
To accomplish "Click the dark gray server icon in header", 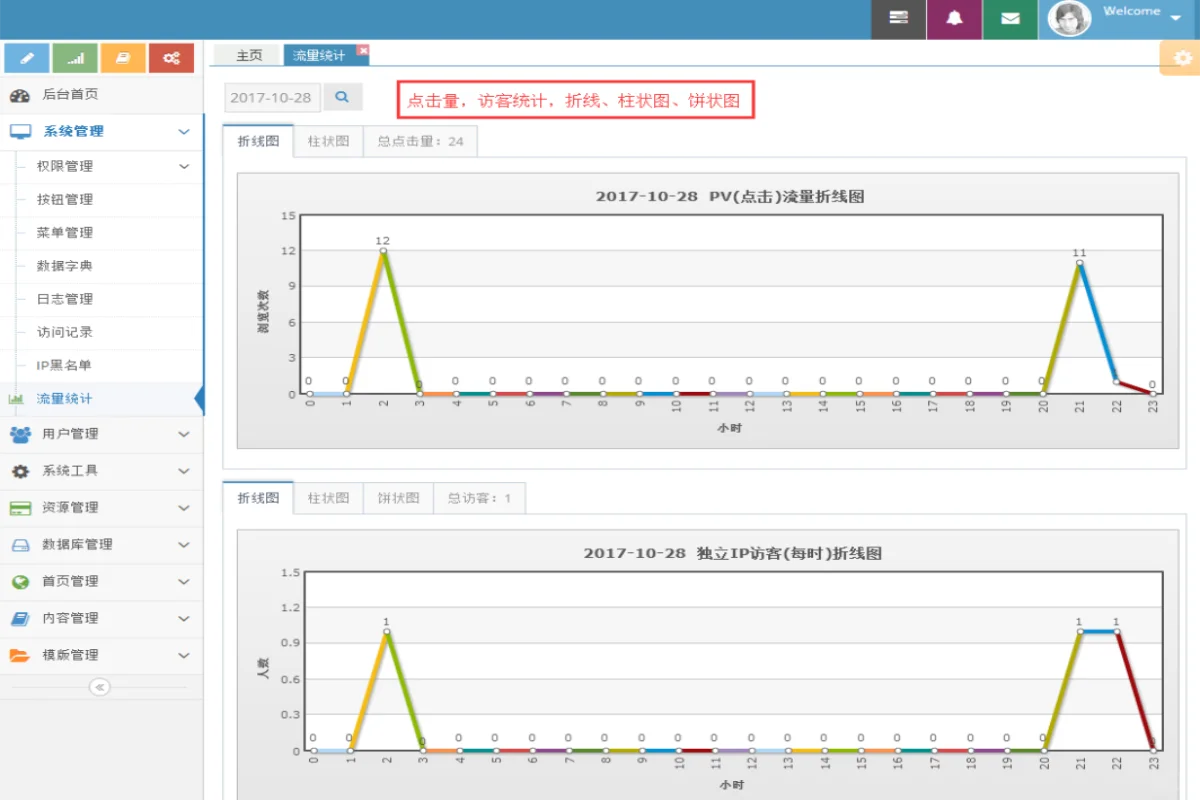I will pyautogui.click(x=898, y=19).
